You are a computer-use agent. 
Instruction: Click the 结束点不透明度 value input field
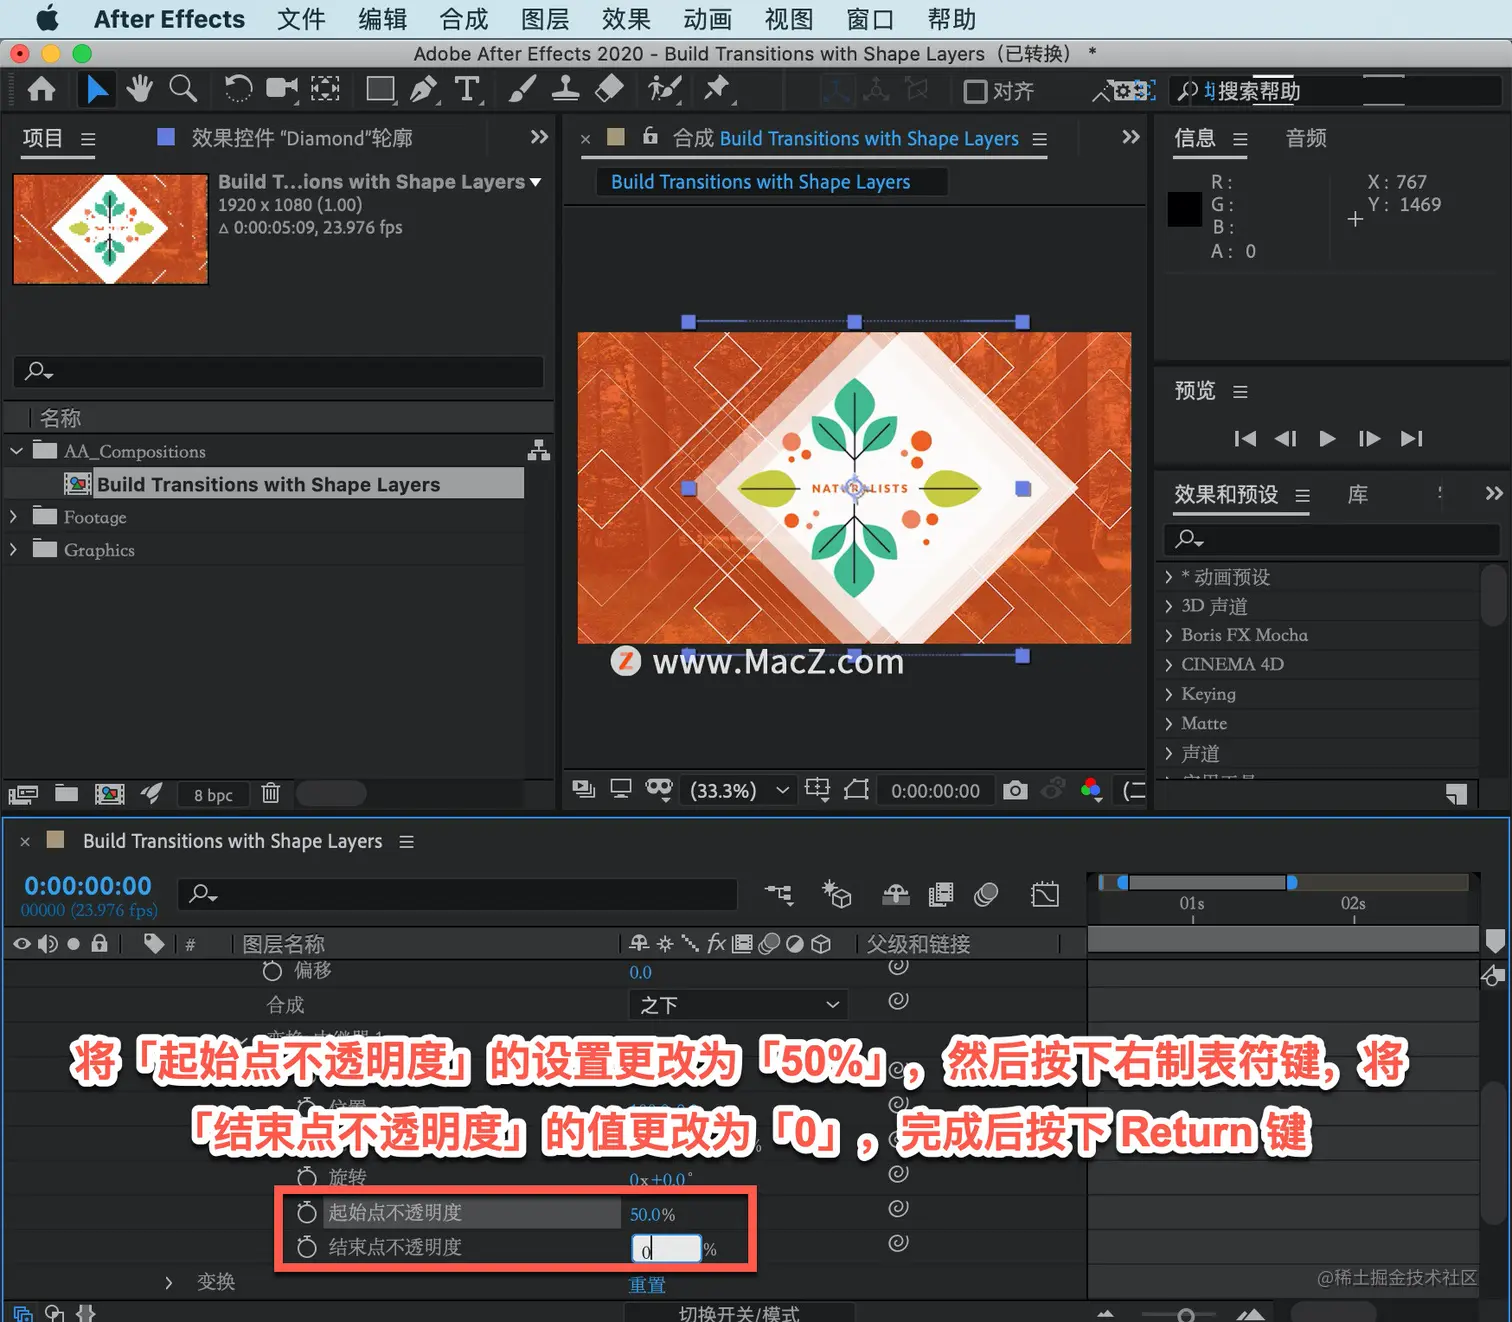(x=666, y=1249)
